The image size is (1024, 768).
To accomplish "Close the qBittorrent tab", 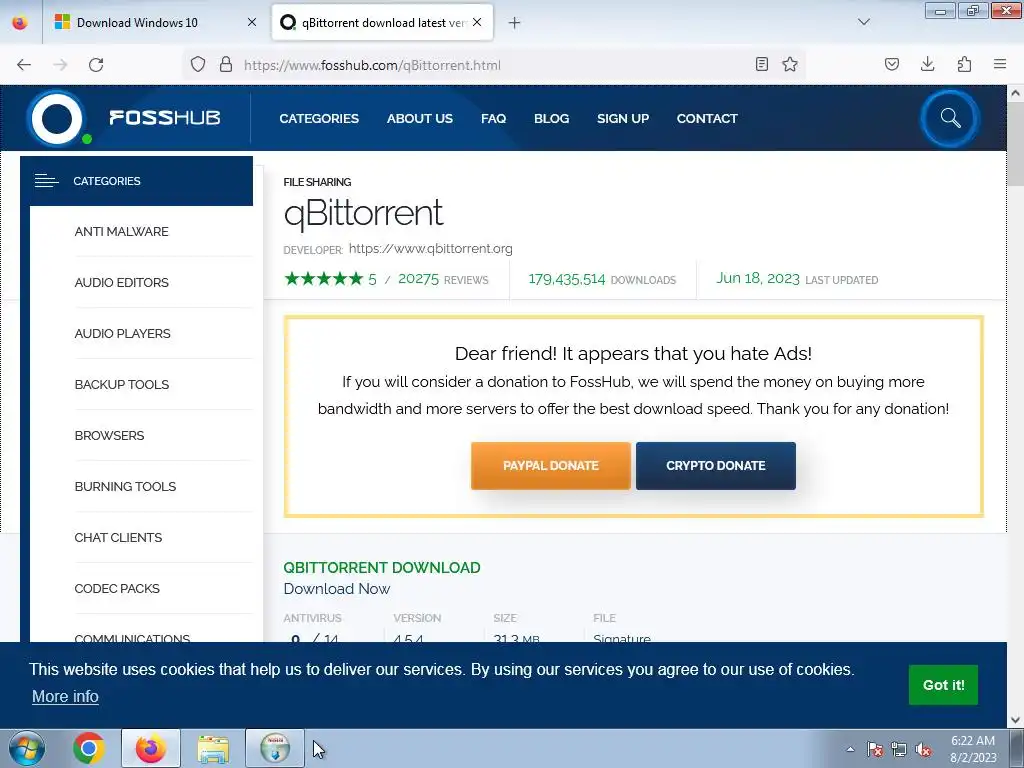I will coord(477,22).
